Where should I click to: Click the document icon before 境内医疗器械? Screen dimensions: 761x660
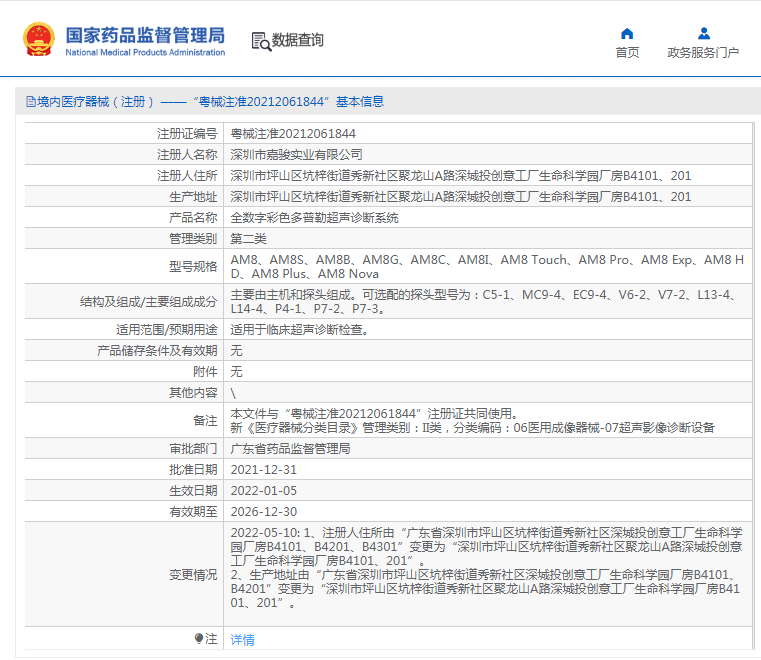(x=28, y=102)
